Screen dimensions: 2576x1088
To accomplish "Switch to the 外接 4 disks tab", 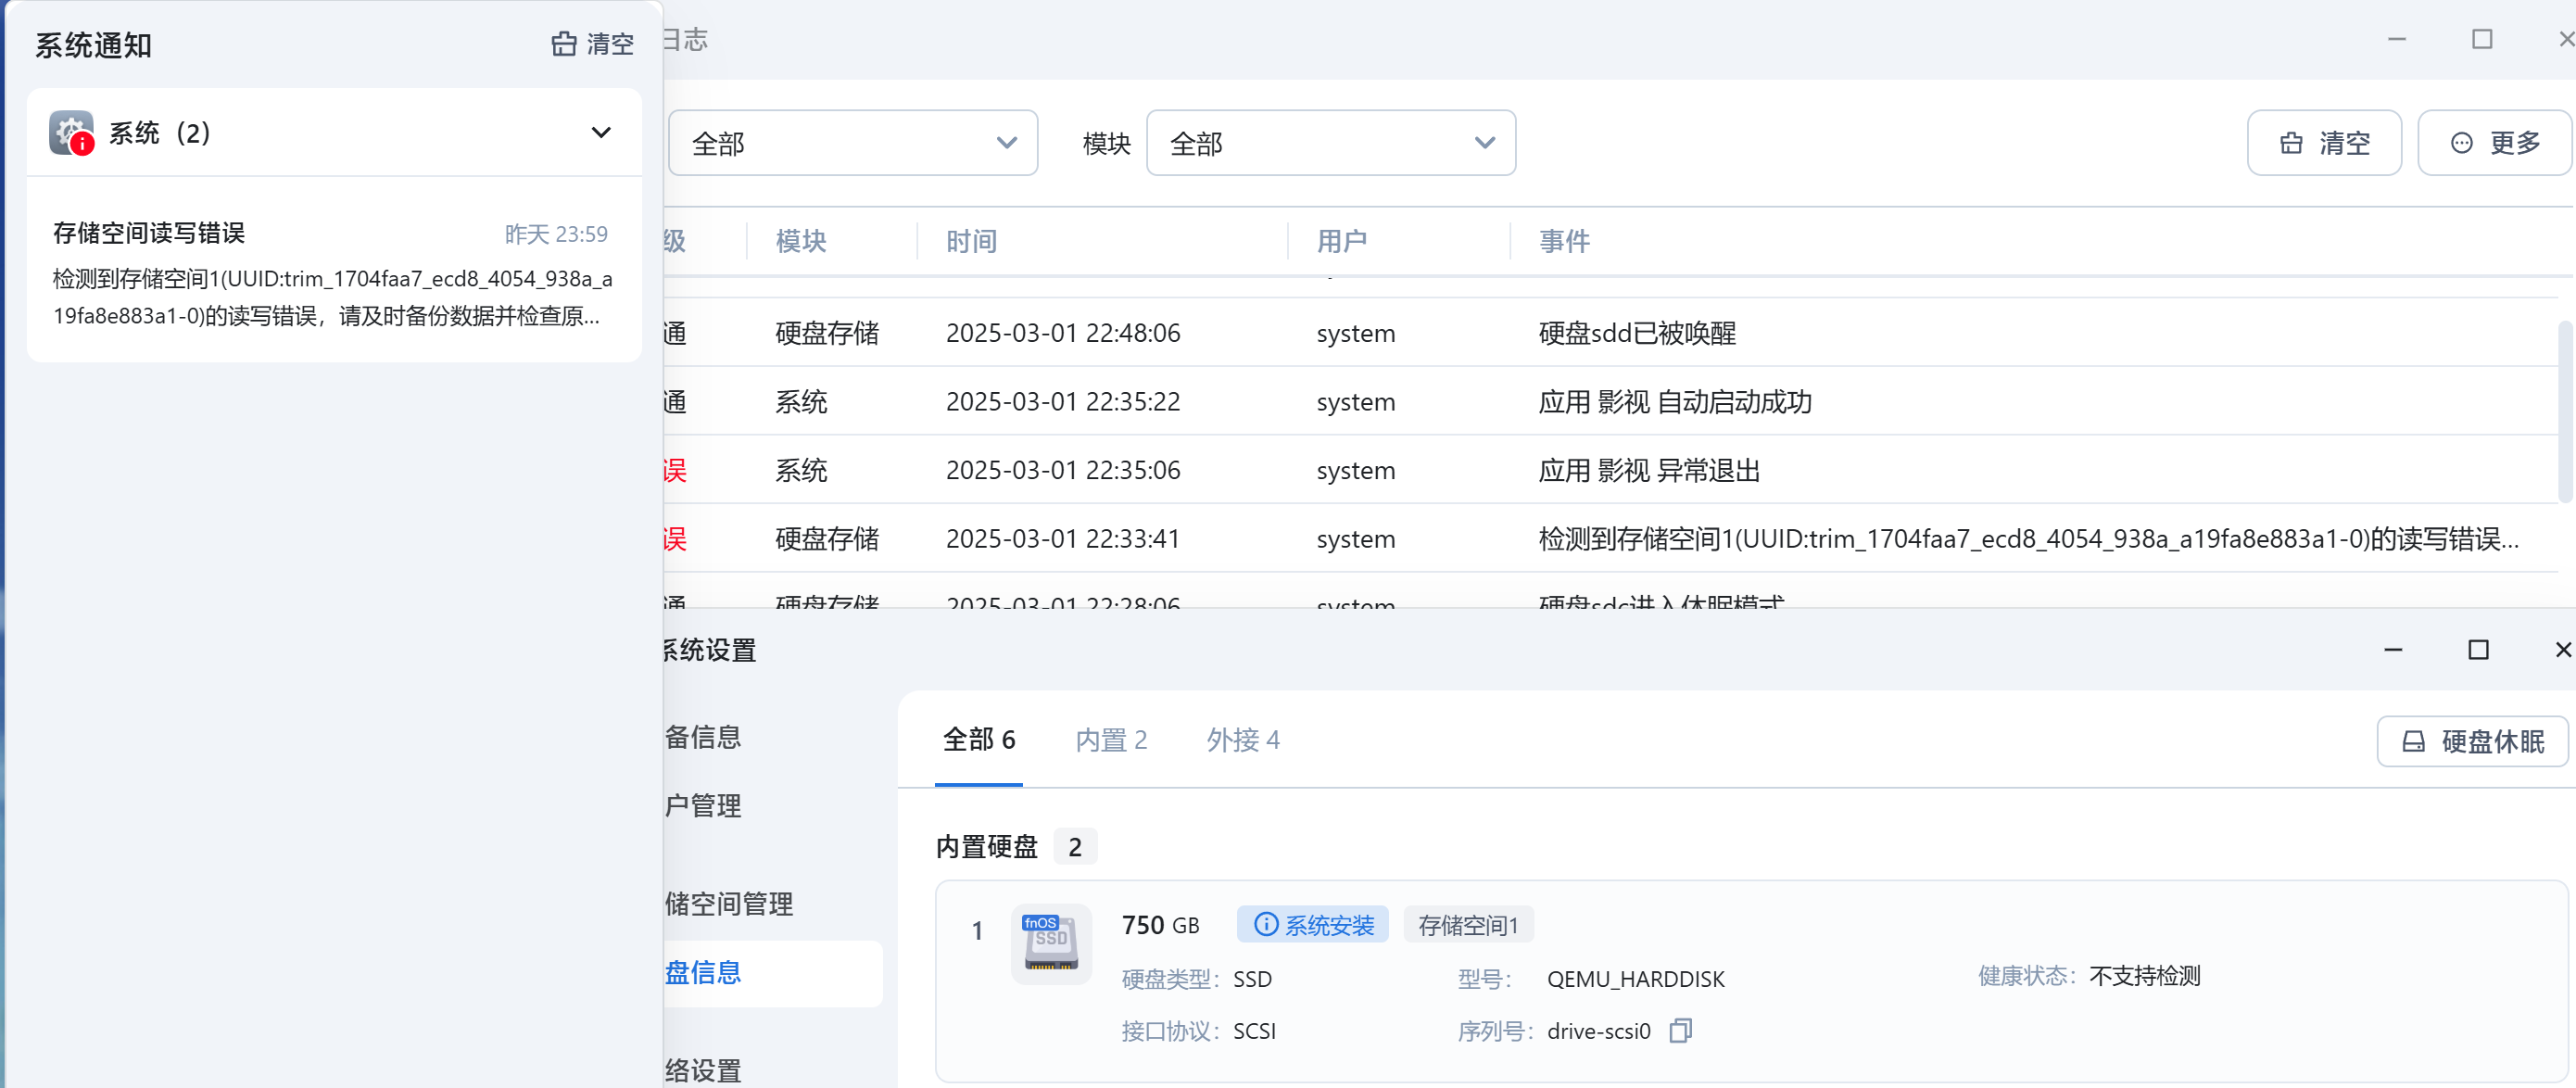I will pyautogui.click(x=1243, y=740).
